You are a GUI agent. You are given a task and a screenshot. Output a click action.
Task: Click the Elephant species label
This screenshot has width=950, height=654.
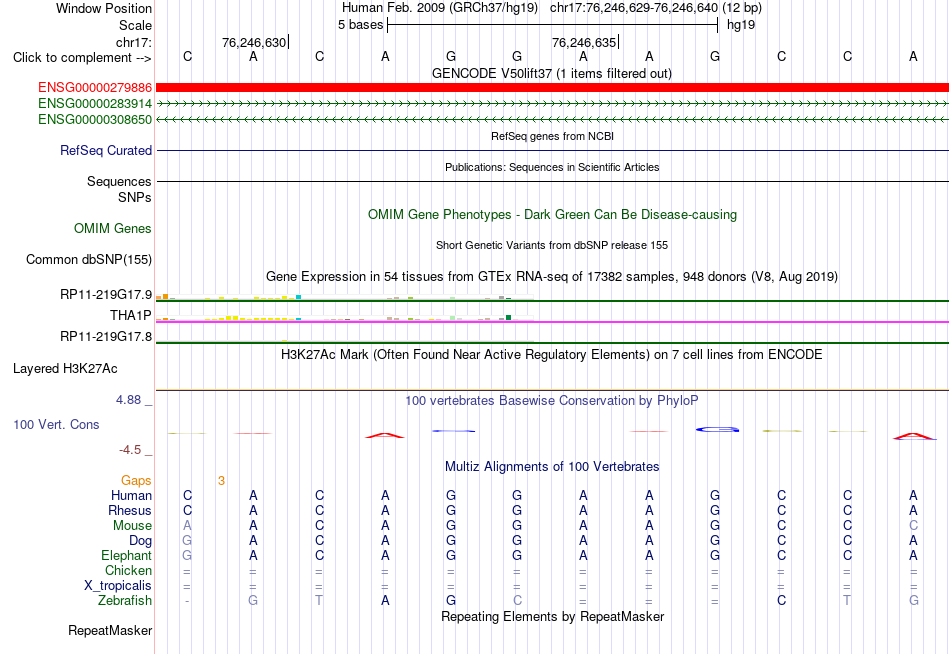click(126, 556)
